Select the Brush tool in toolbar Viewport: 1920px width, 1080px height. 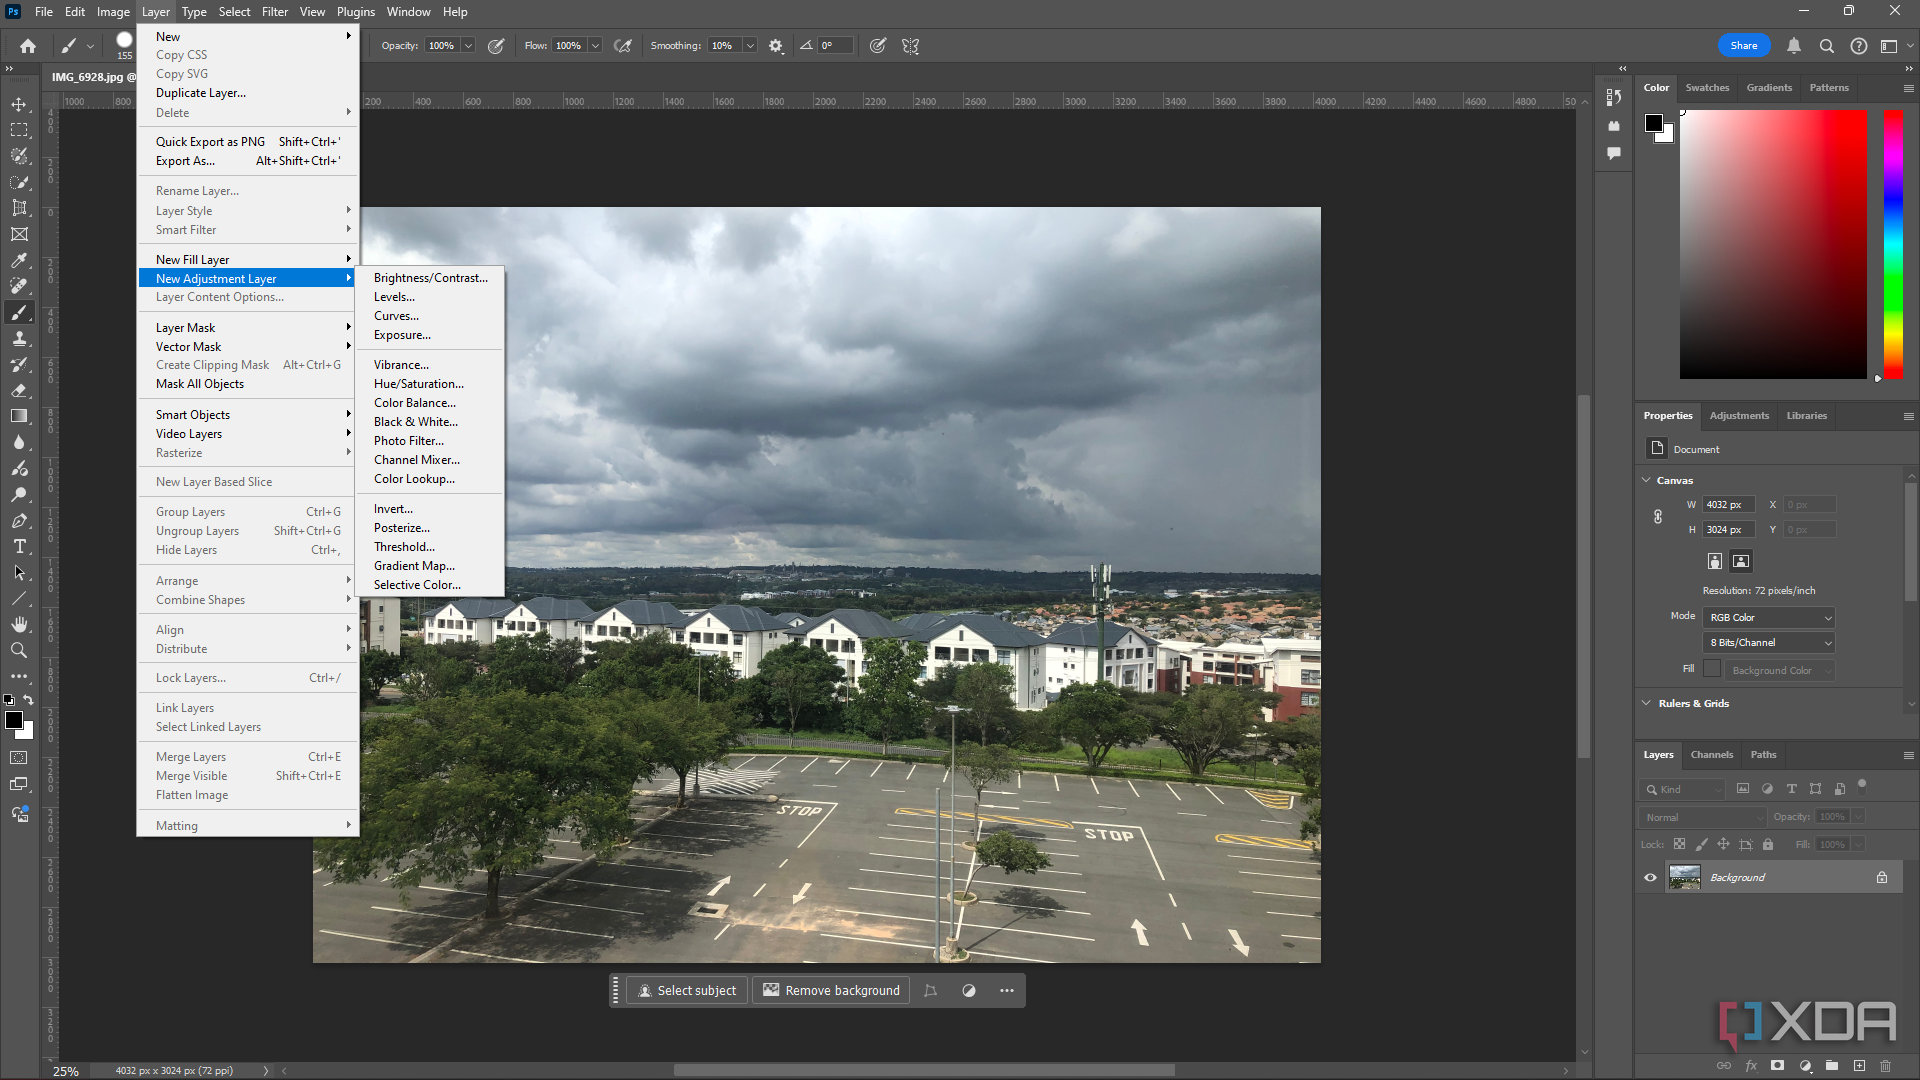[18, 313]
